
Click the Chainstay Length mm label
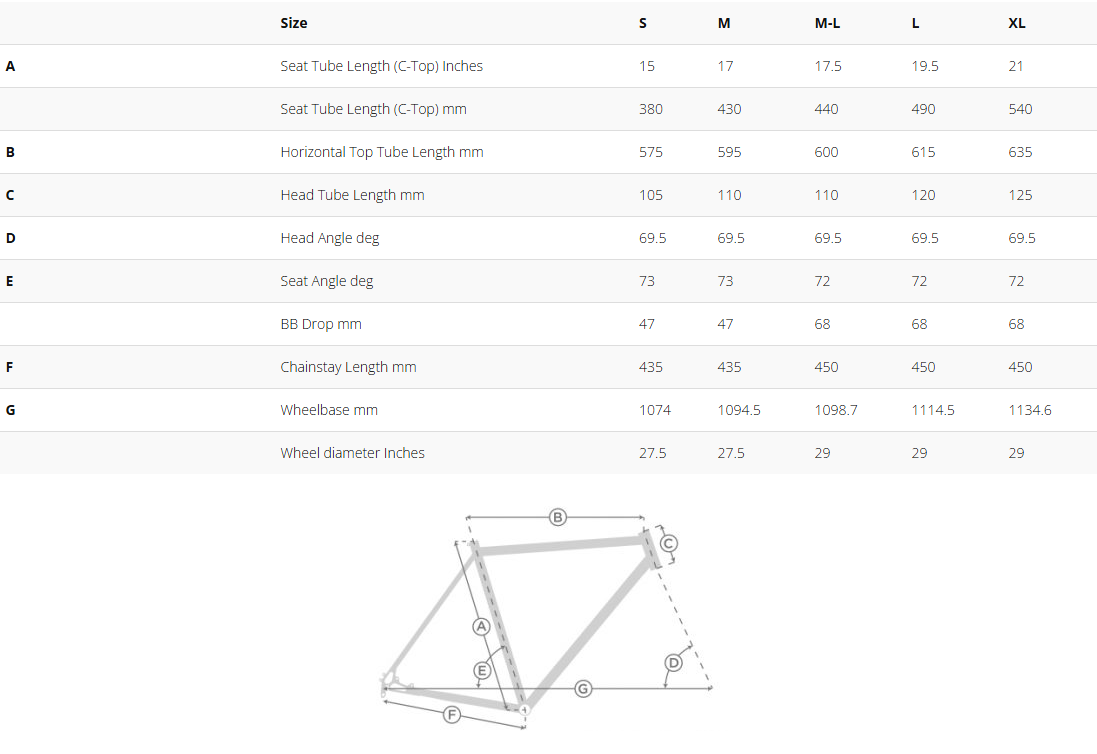tap(348, 367)
